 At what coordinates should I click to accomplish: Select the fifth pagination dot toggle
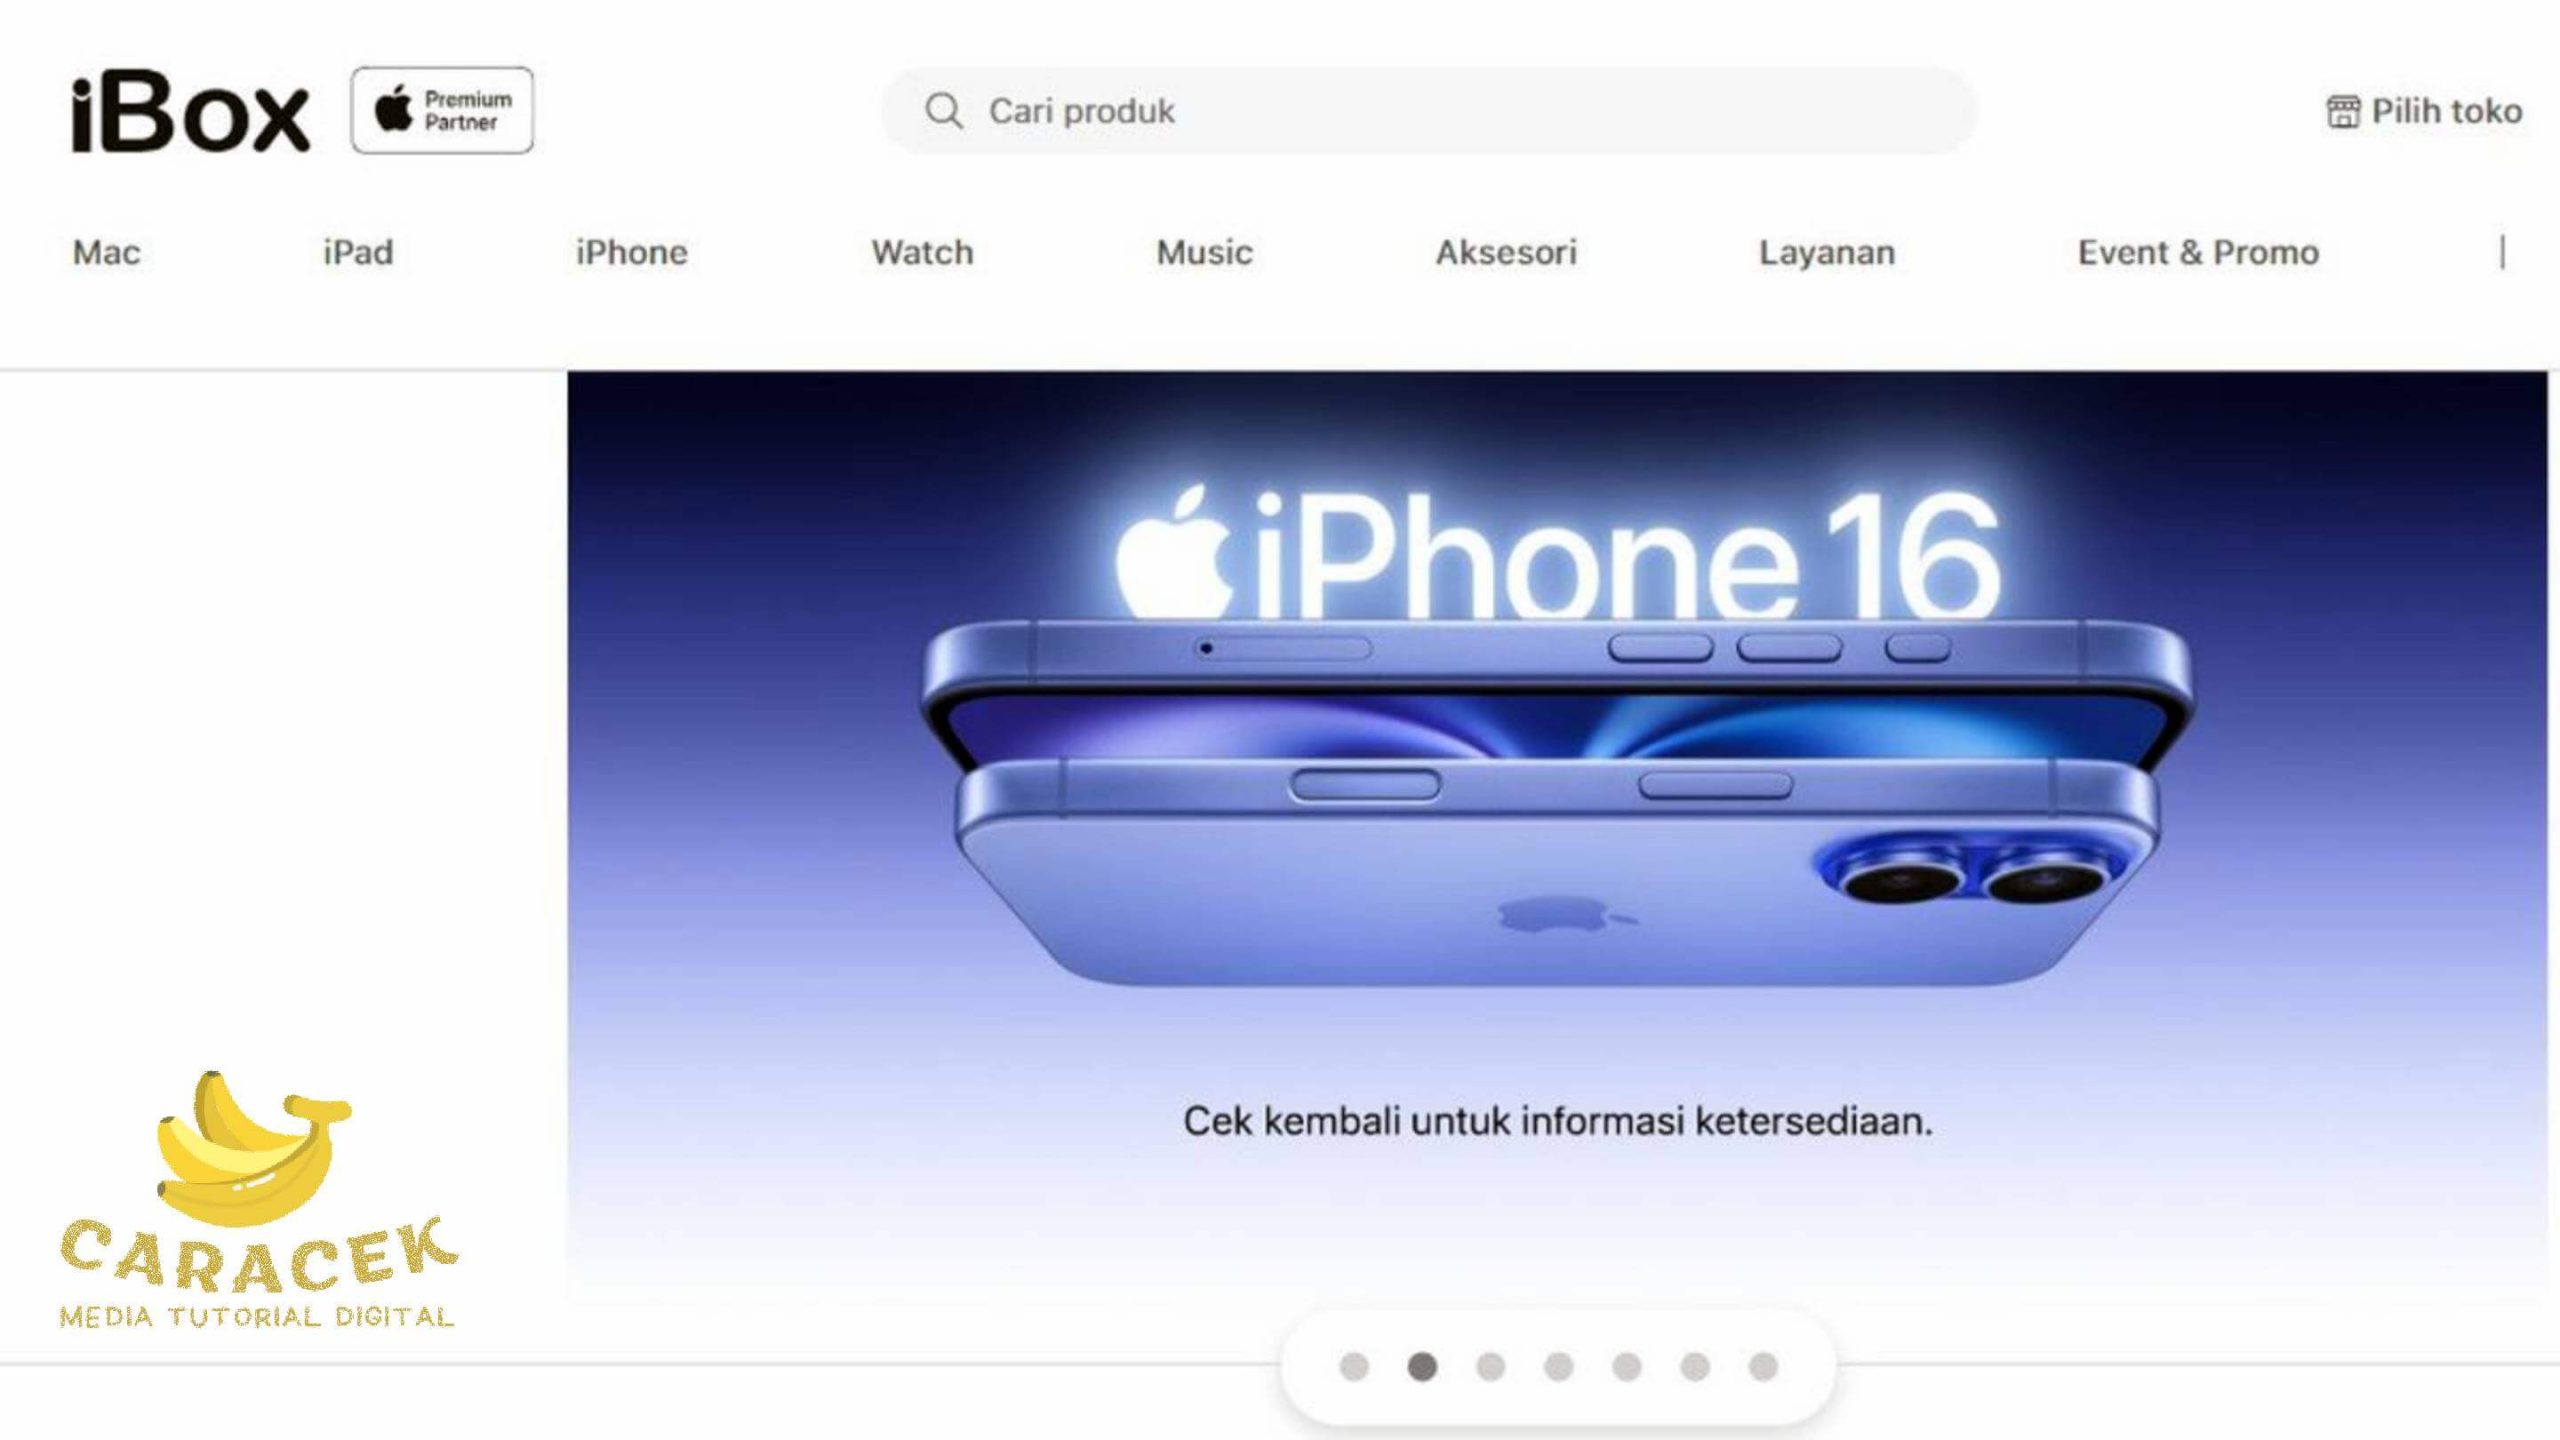(1625, 1366)
